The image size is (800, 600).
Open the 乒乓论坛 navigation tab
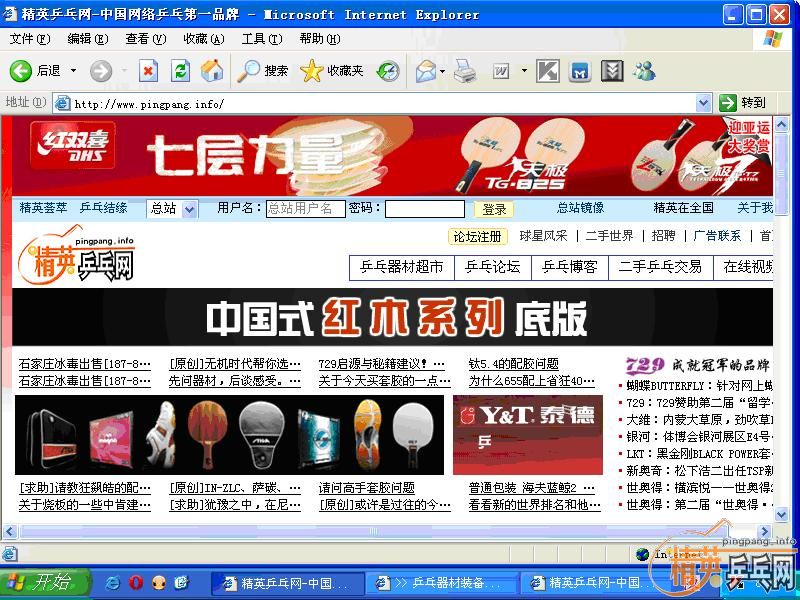tap(493, 267)
